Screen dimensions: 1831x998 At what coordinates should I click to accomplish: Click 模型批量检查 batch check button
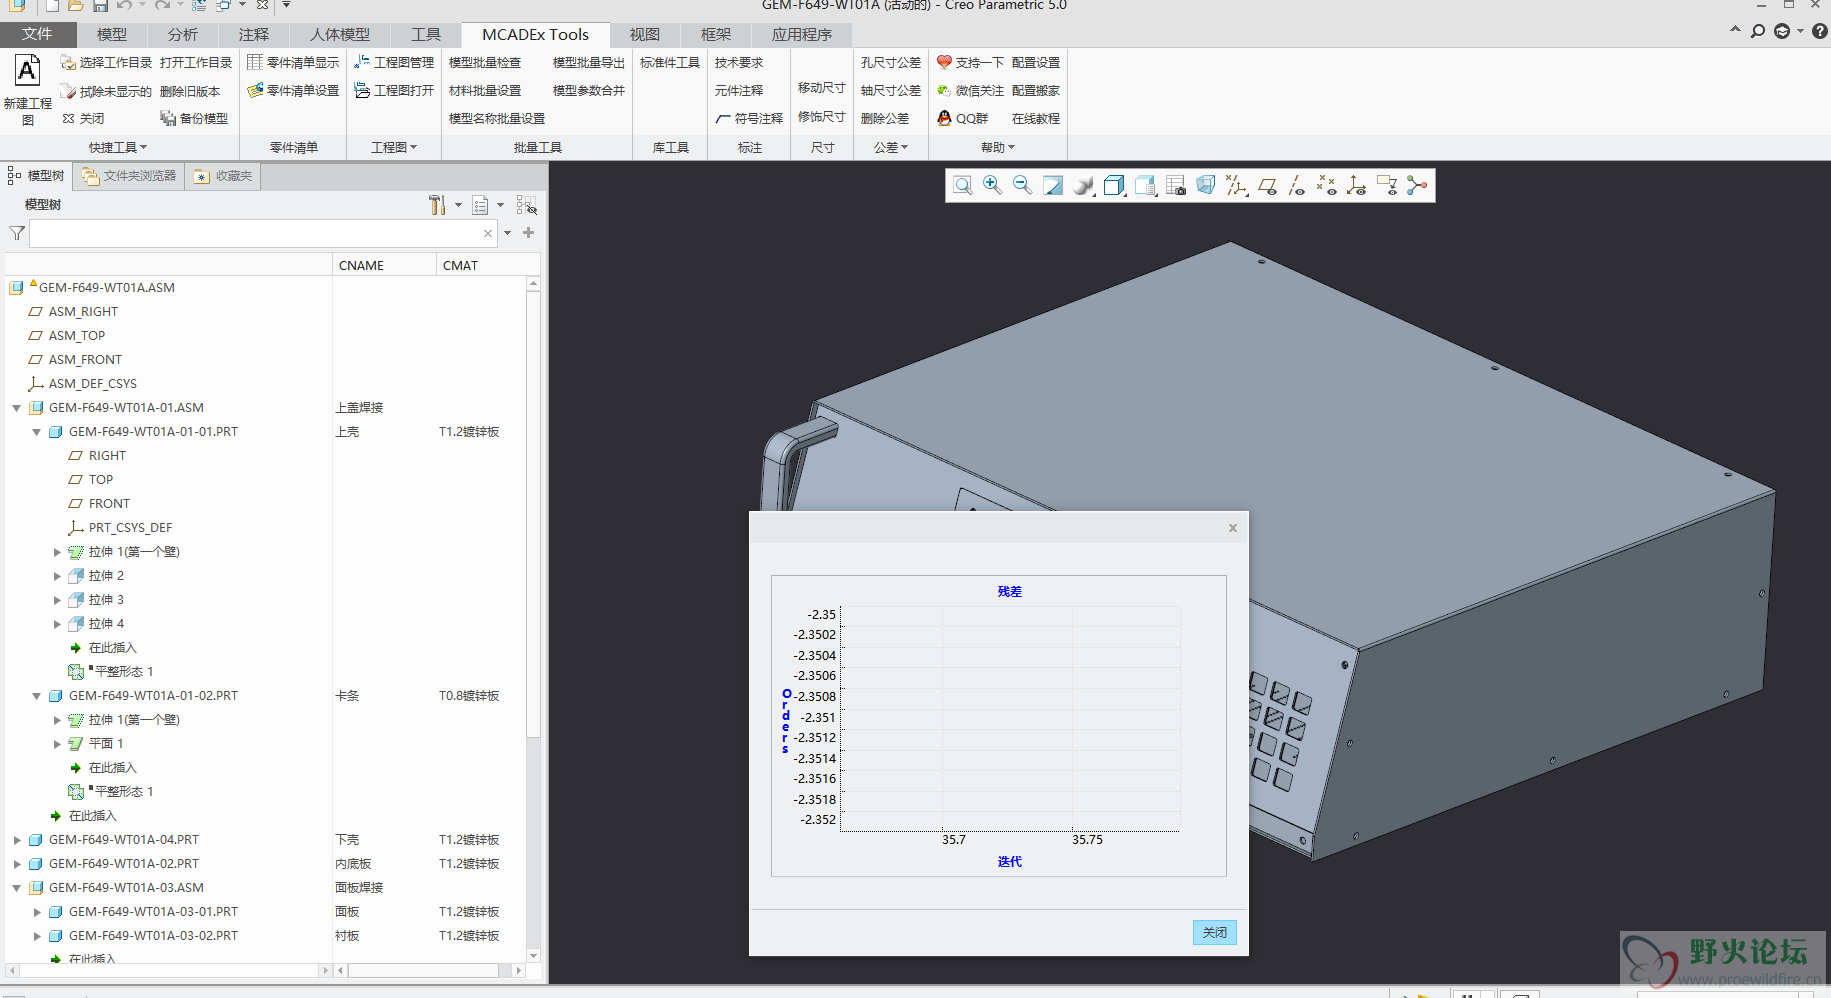pos(485,63)
